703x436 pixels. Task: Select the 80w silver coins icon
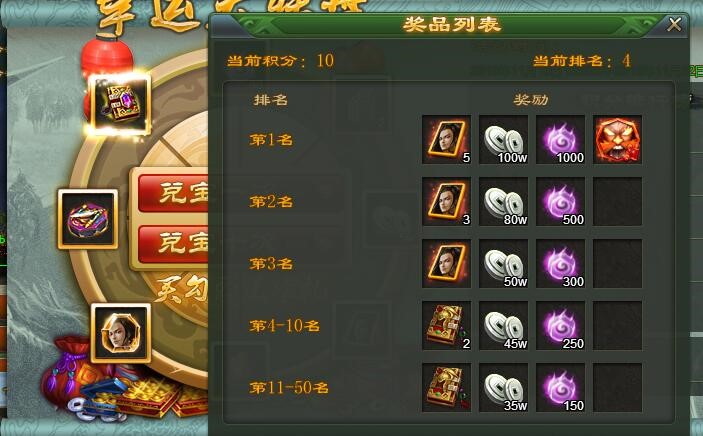503,201
